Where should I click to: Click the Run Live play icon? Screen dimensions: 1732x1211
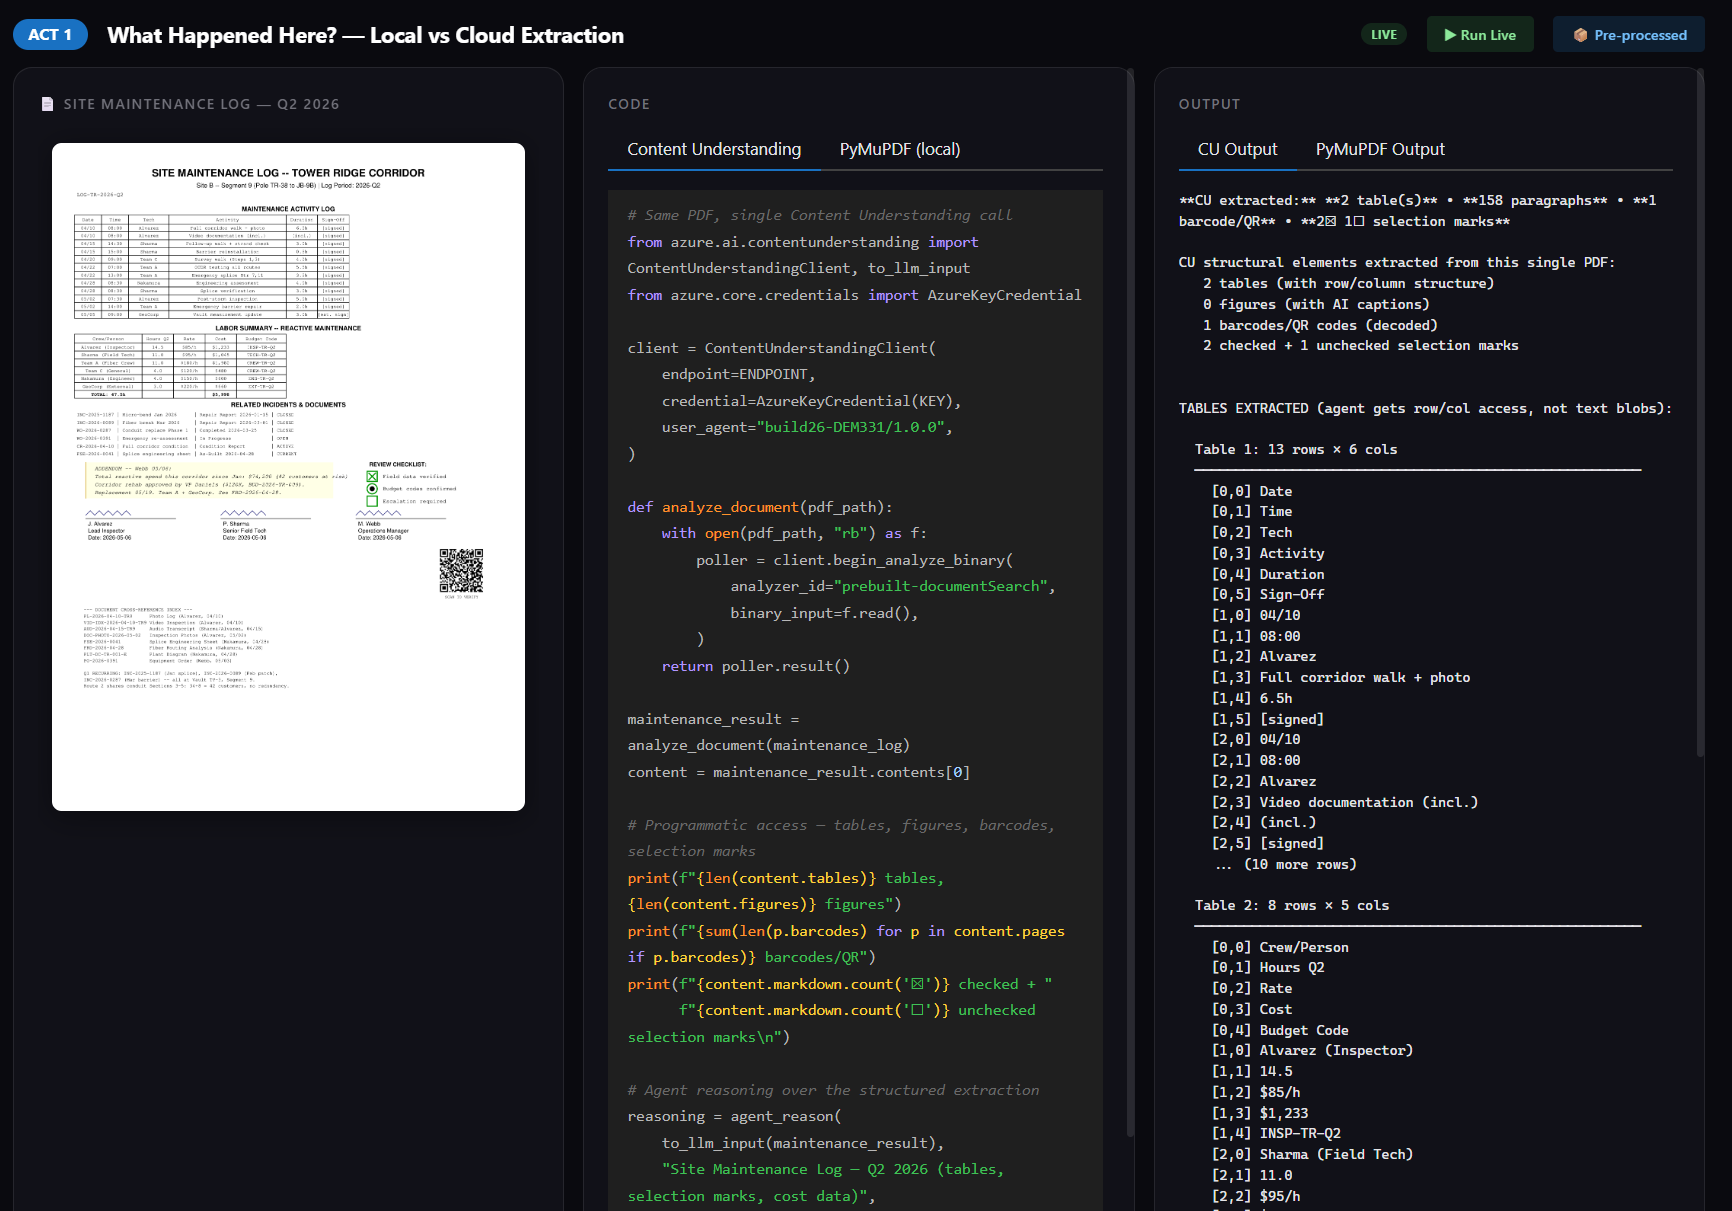click(x=1449, y=35)
